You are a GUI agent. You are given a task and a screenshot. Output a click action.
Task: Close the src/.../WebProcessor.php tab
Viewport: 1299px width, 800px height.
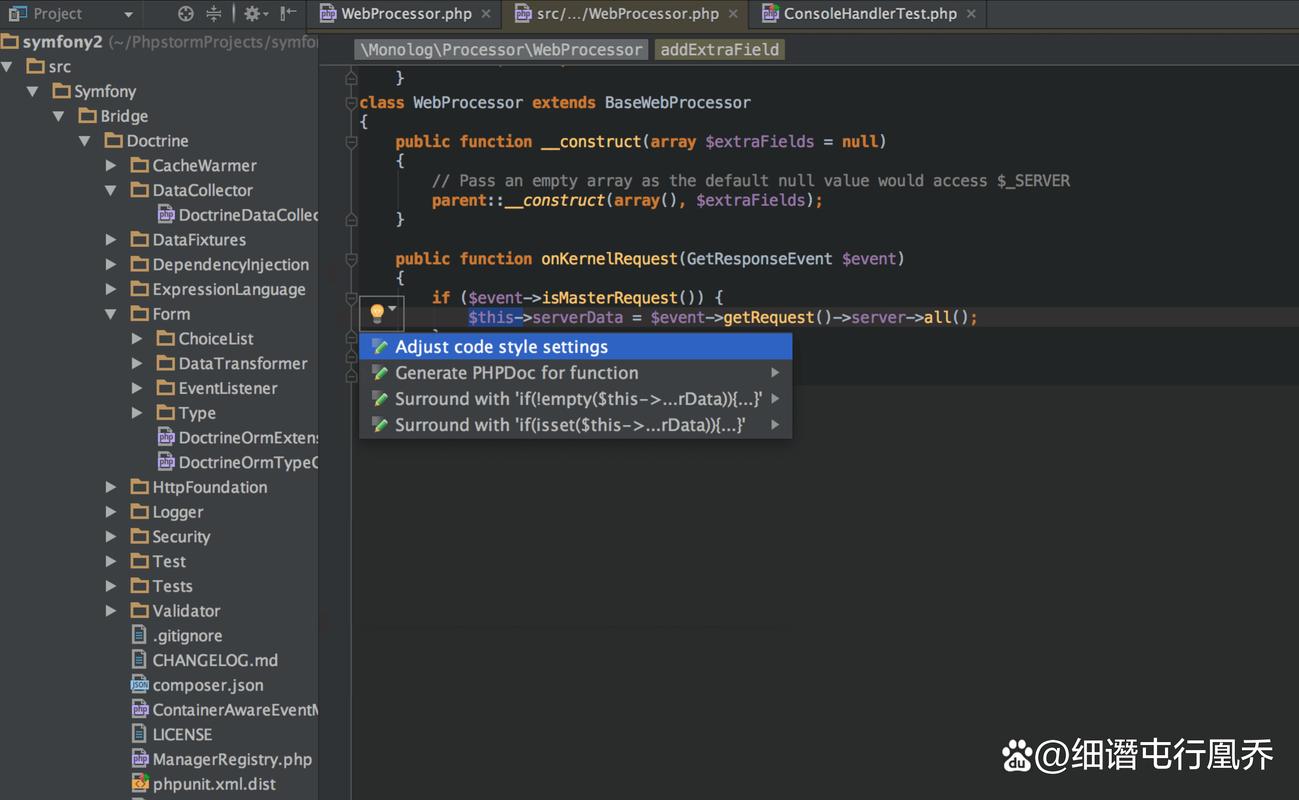[x=734, y=14]
